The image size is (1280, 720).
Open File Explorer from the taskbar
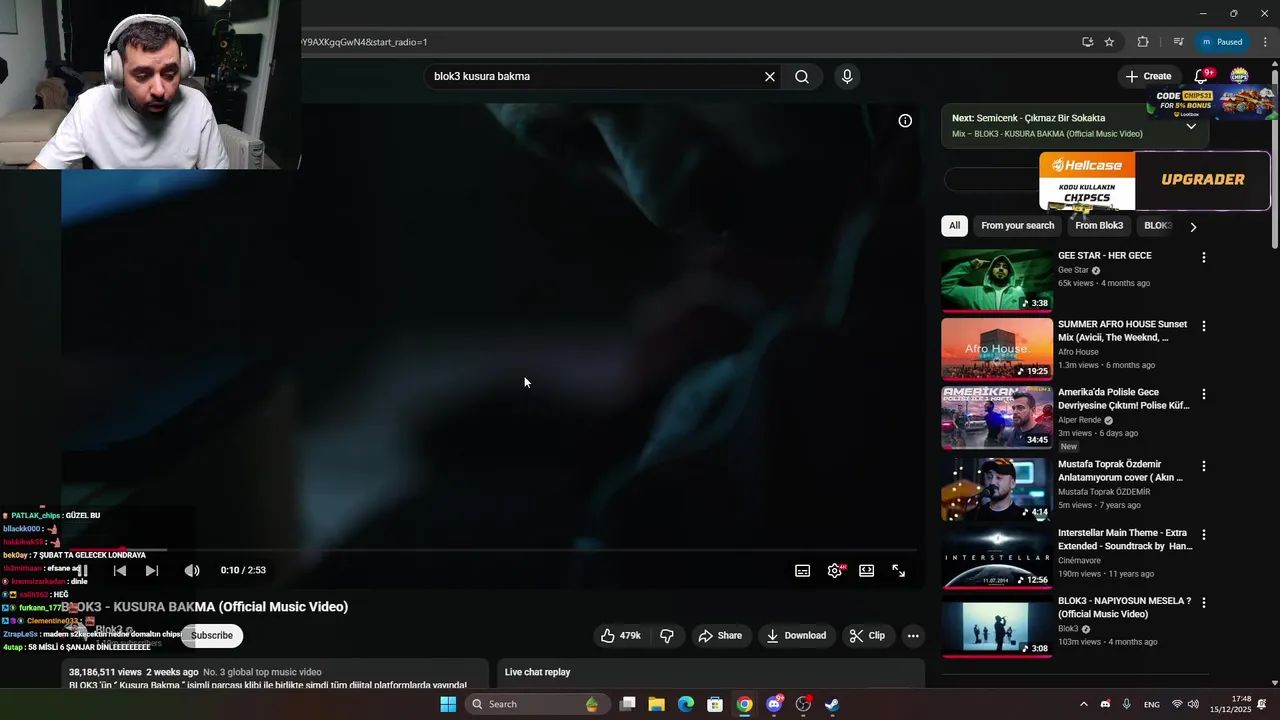coord(657,704)
